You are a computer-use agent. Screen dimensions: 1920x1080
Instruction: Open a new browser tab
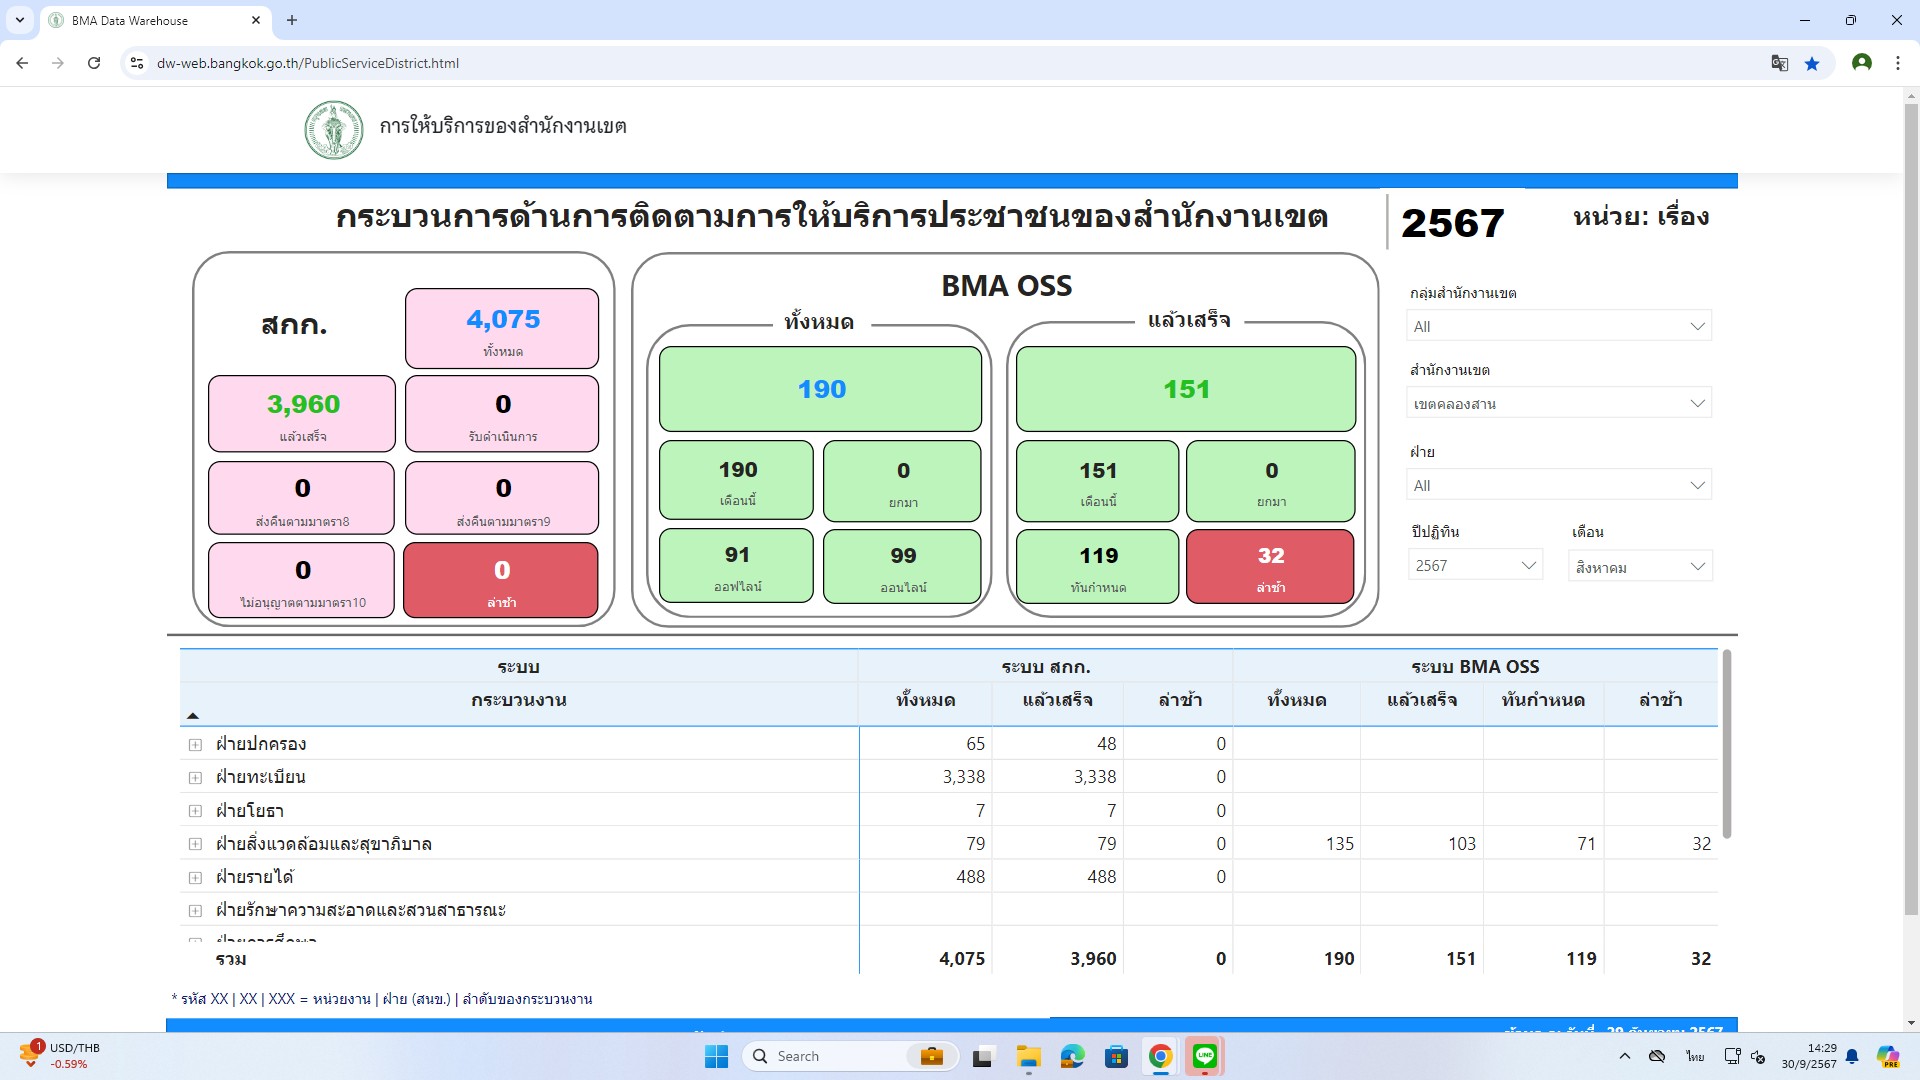[x=292, y=20]
